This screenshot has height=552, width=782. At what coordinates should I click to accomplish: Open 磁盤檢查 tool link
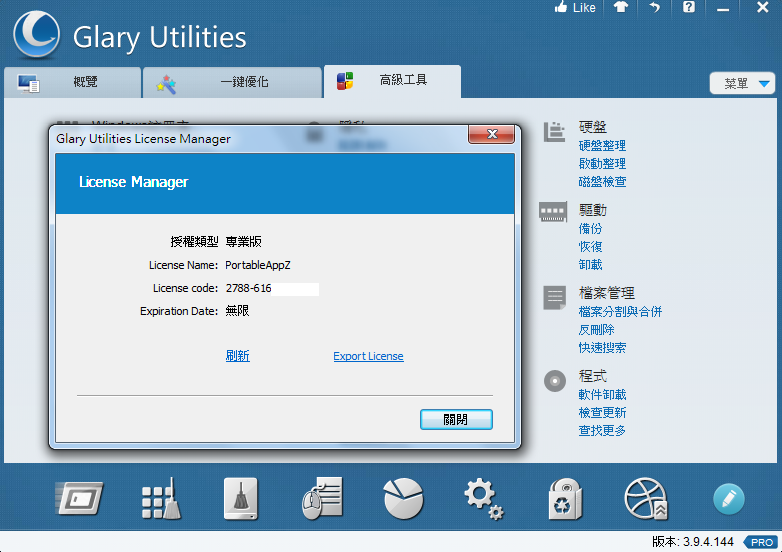[602, 182]
